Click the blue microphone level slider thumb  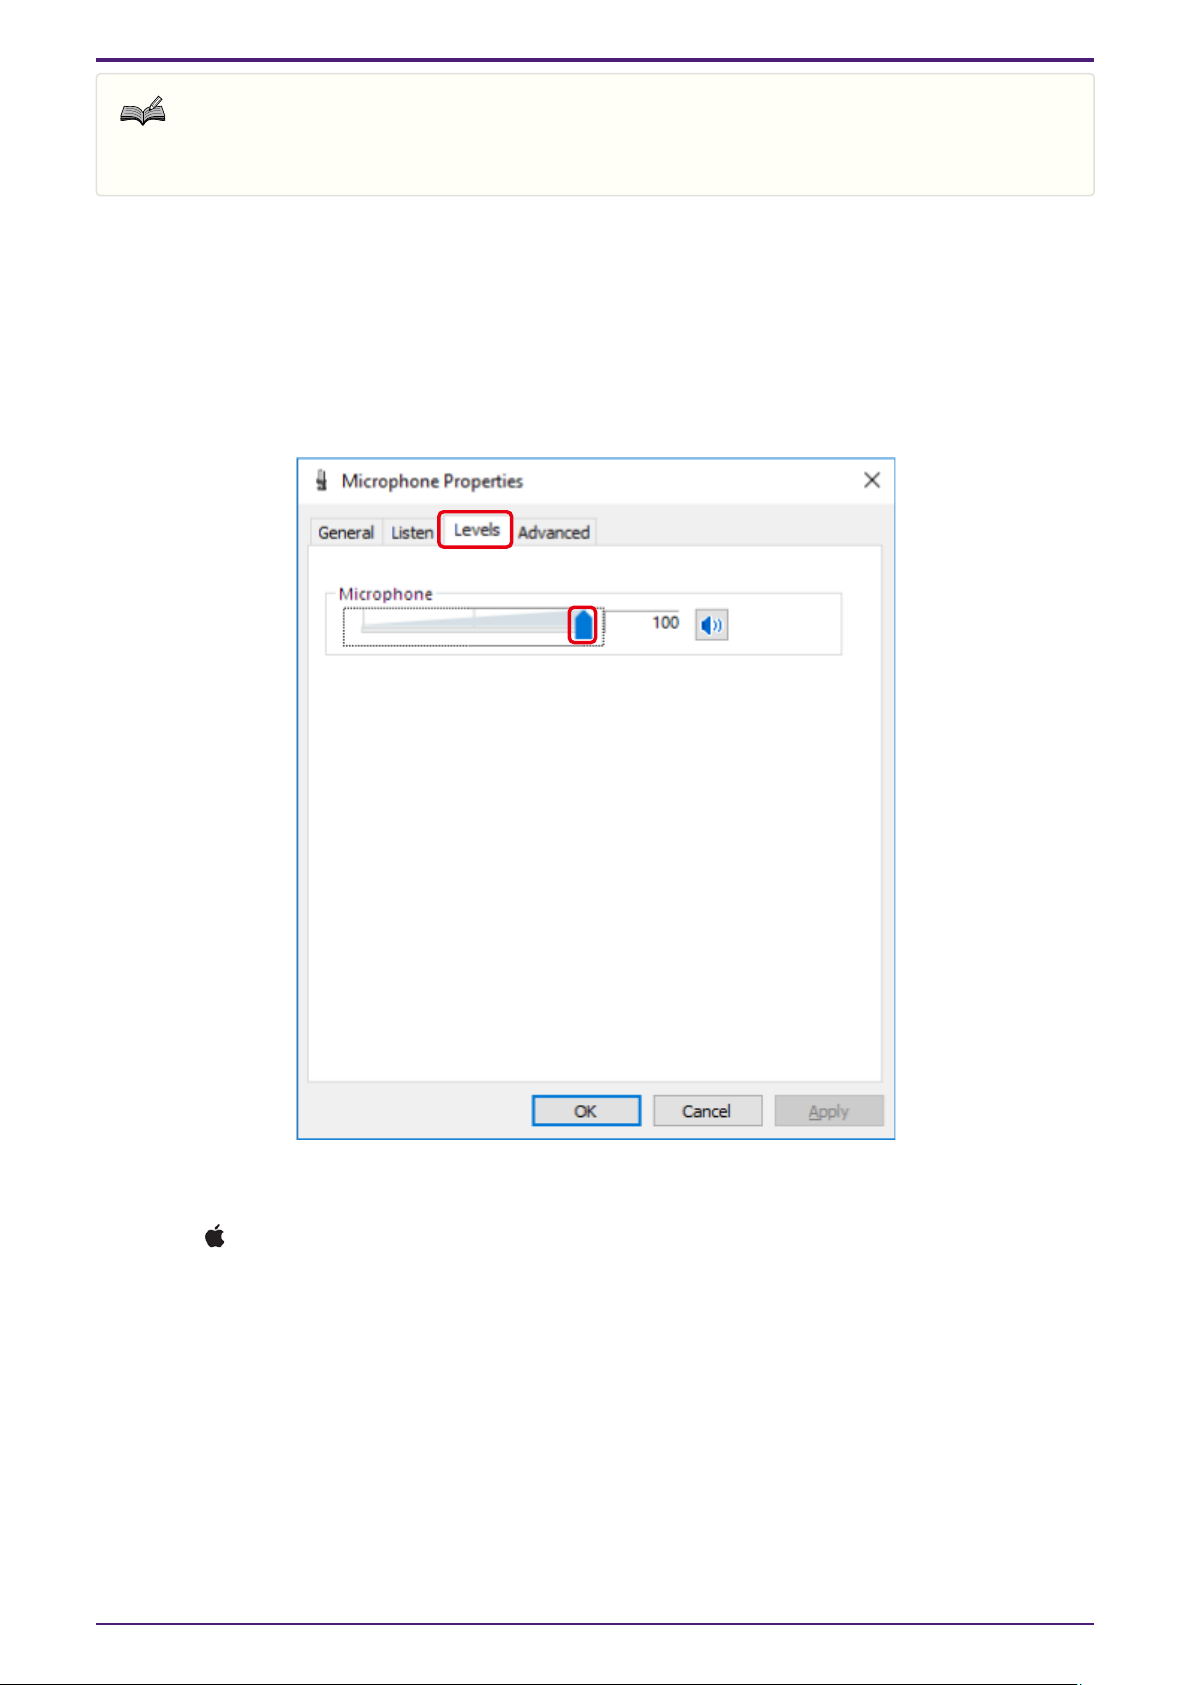583,625
